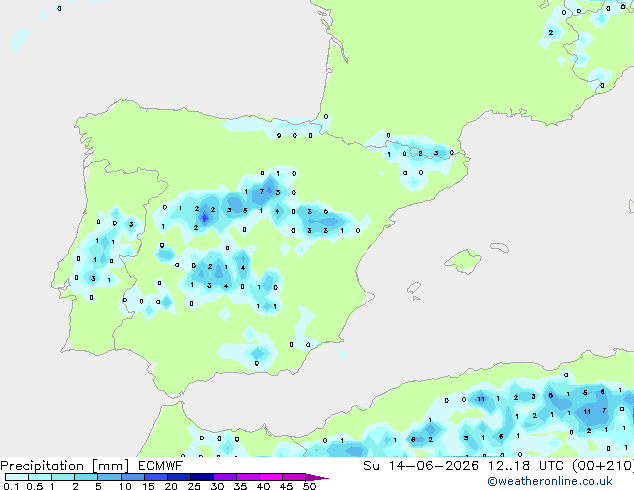Click the "12..18 UTC" time range text
Viewport: 634px width, 490px height.
tap(526, 466)
